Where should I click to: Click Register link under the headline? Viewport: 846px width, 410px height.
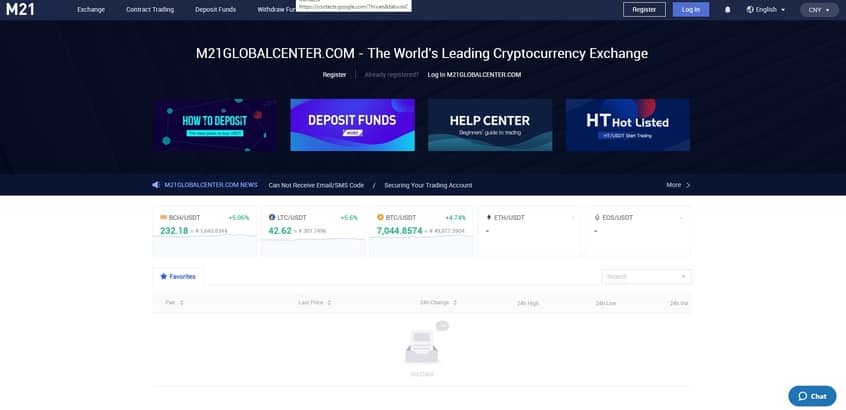[334, 75]
